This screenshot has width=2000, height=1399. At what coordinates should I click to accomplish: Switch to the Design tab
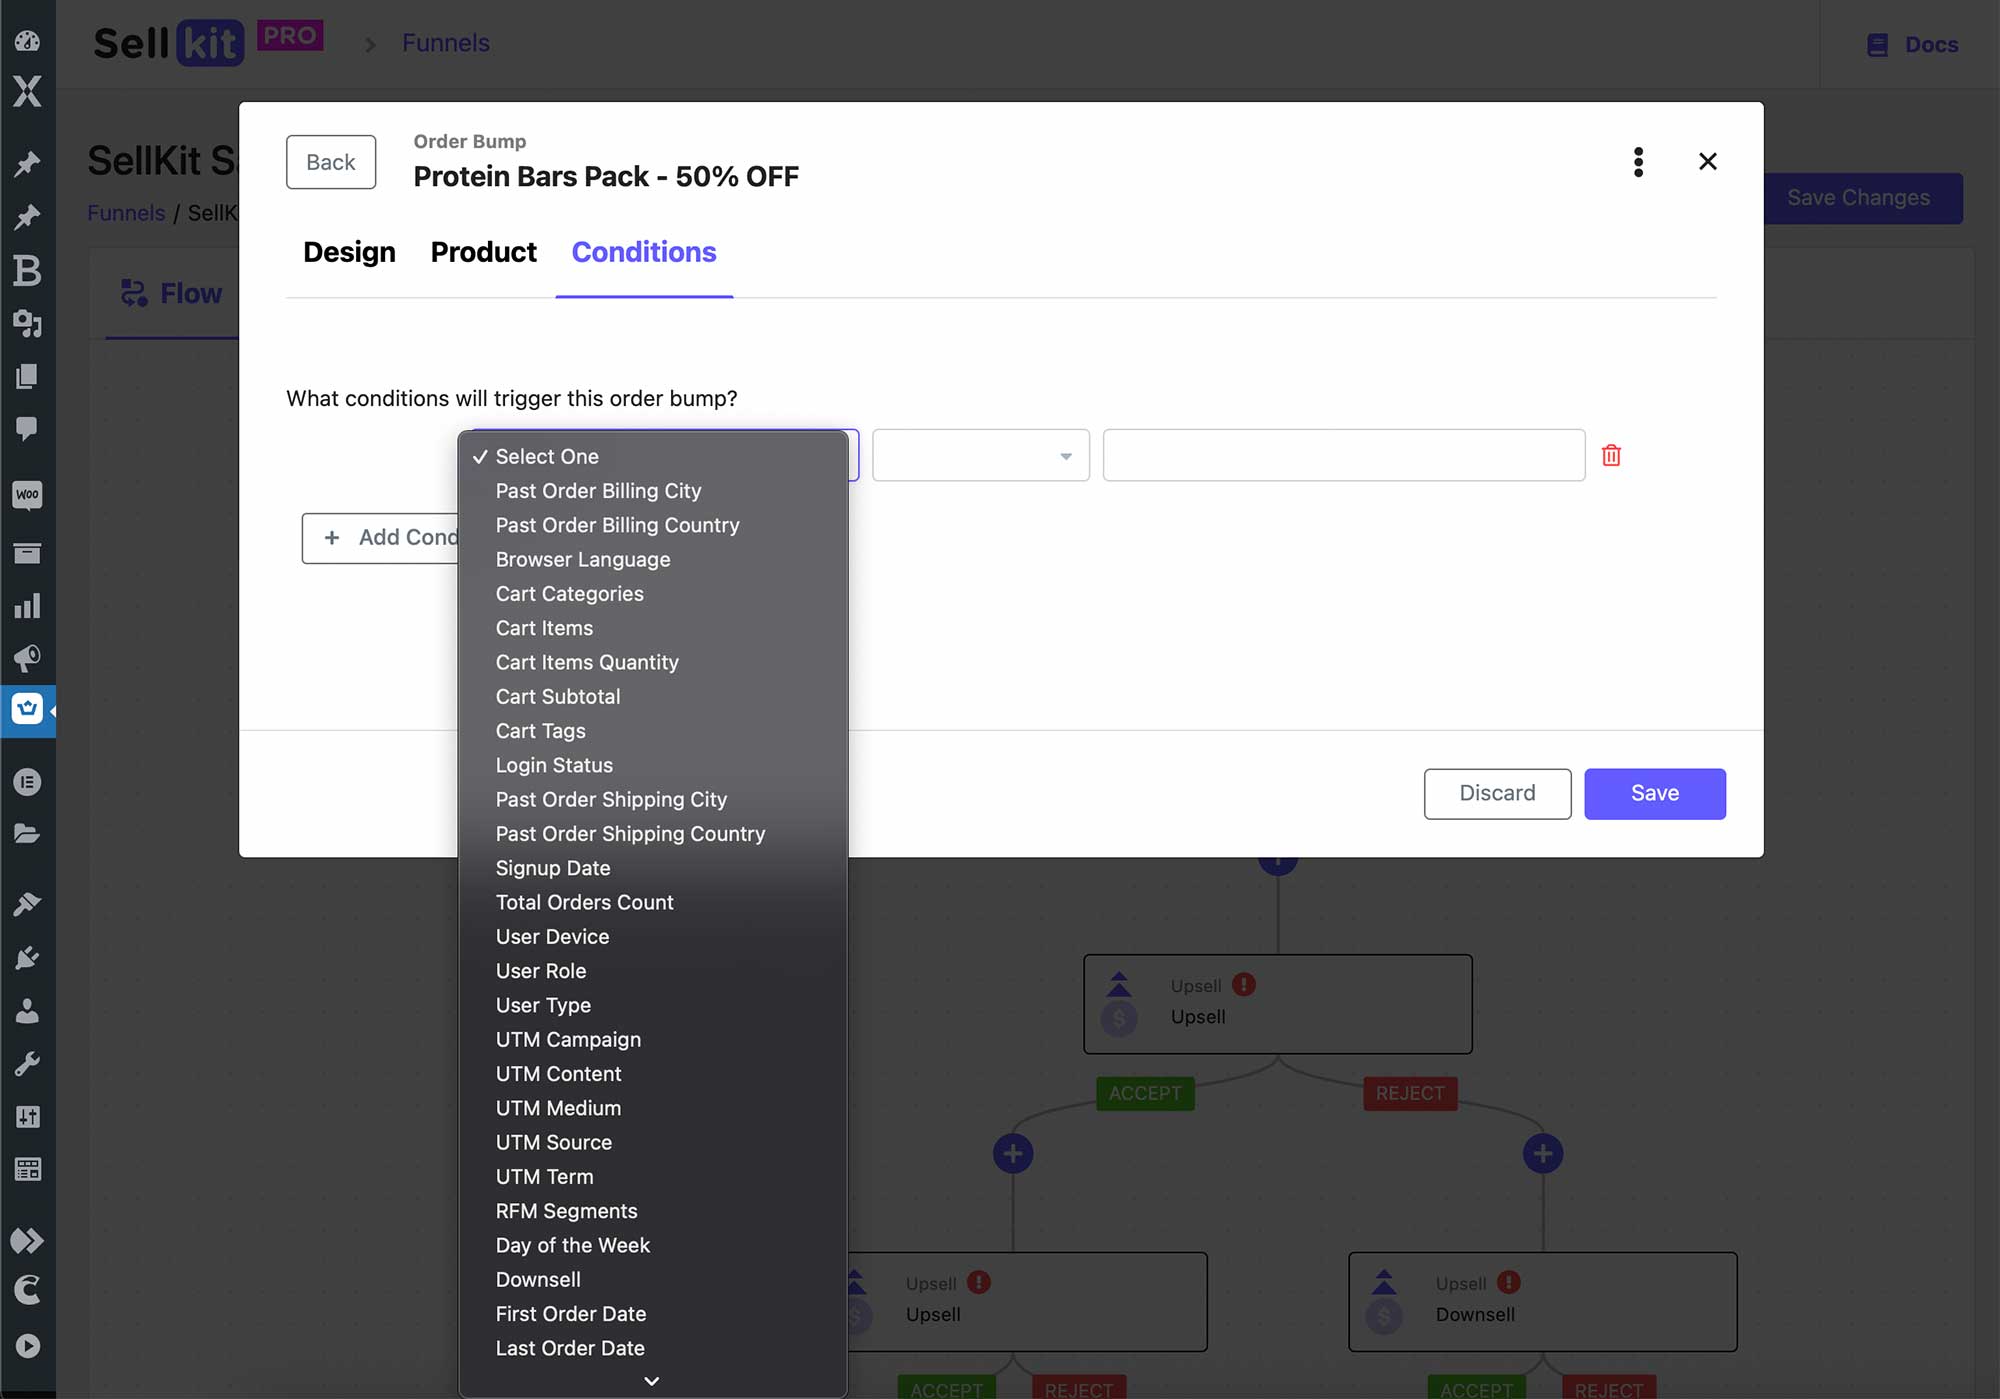349,252
